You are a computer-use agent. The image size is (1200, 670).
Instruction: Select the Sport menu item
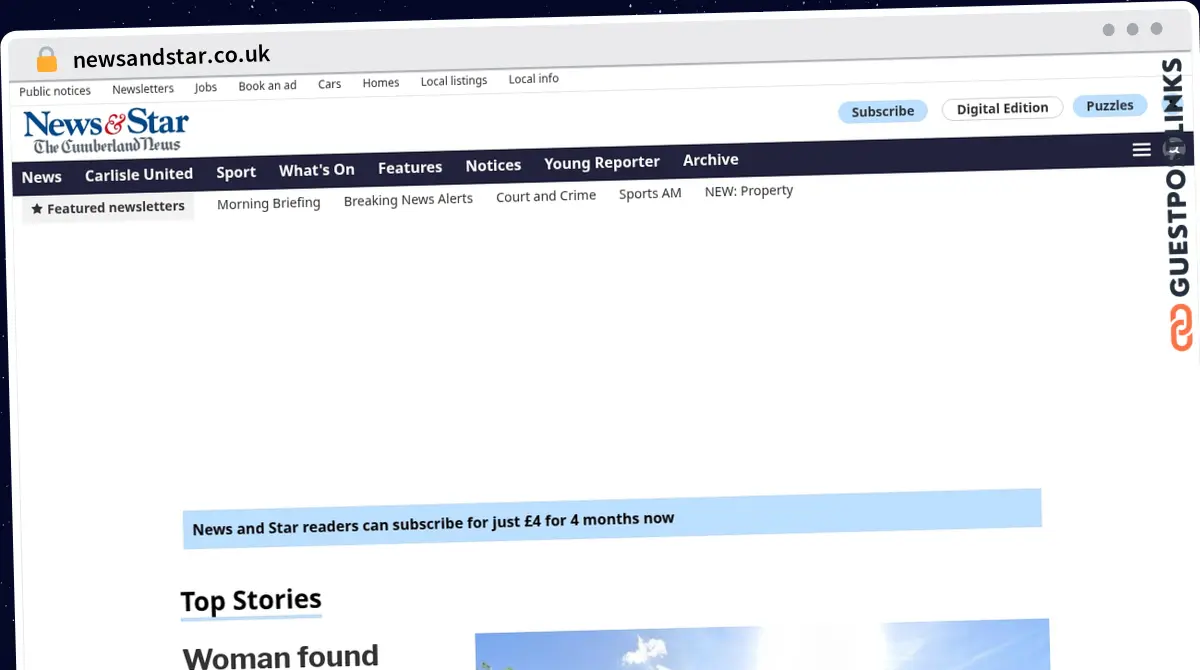[x=236, y=172]
